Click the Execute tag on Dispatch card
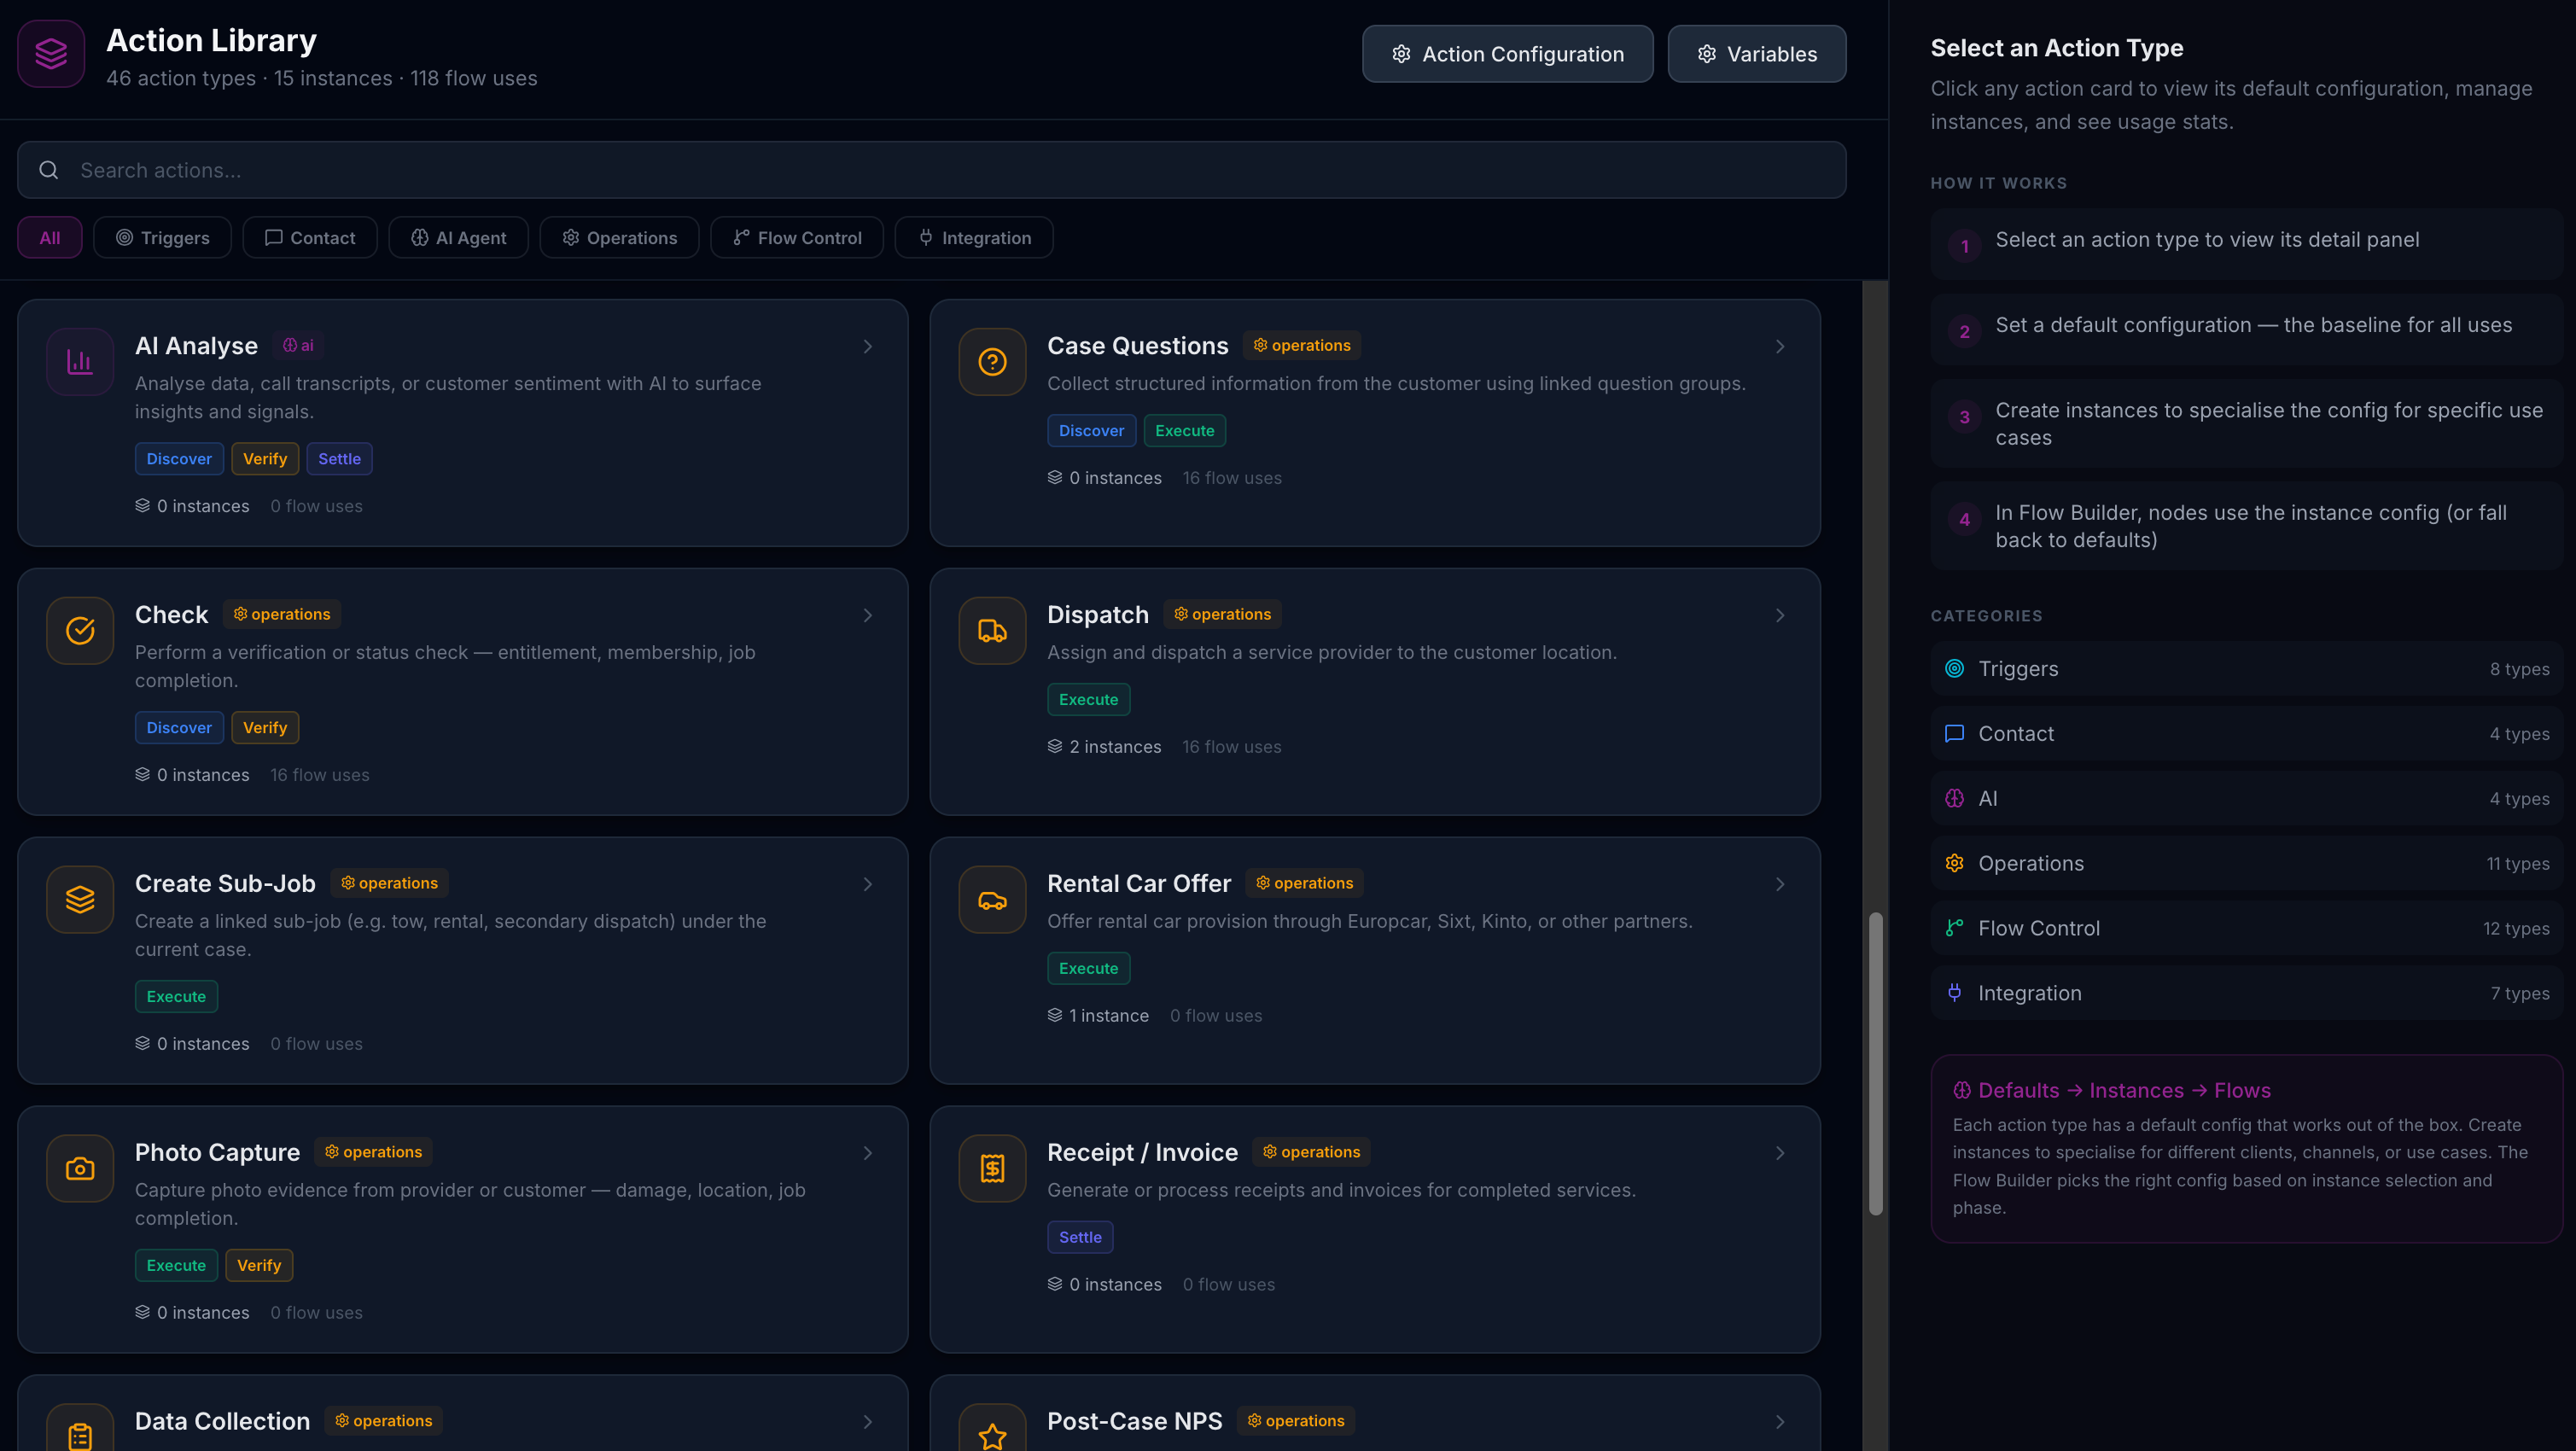Screen dimensions: 2576x1451 1088,700
